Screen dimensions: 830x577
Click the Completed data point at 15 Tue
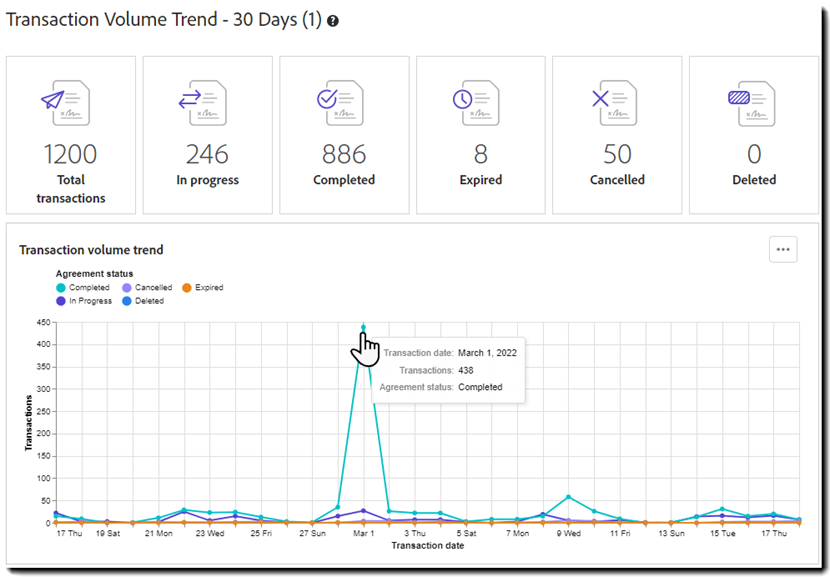(x=722, y=509)
